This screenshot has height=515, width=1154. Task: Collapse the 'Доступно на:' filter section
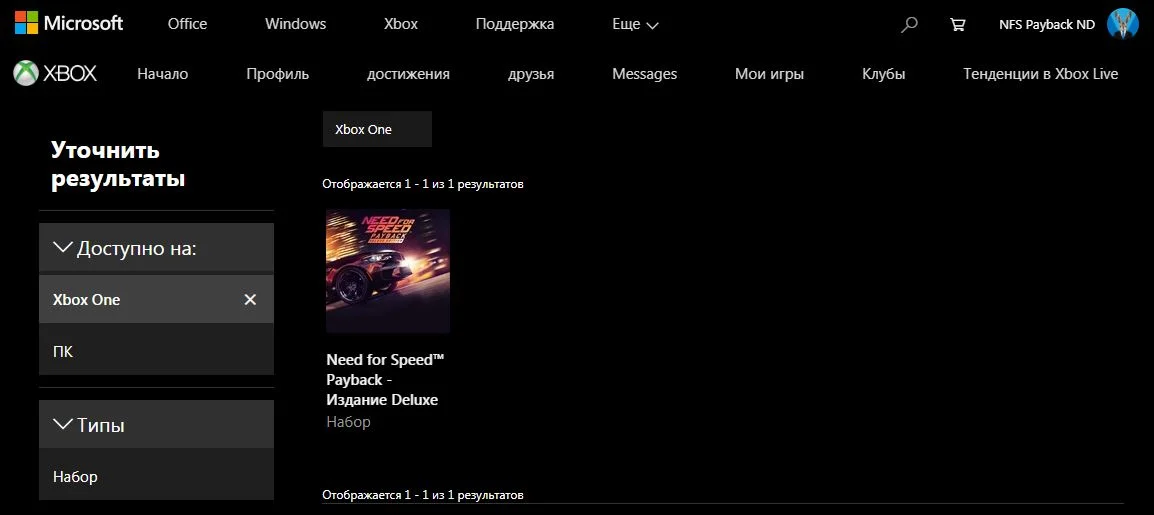pyautogui.click(x=156, y=248)
